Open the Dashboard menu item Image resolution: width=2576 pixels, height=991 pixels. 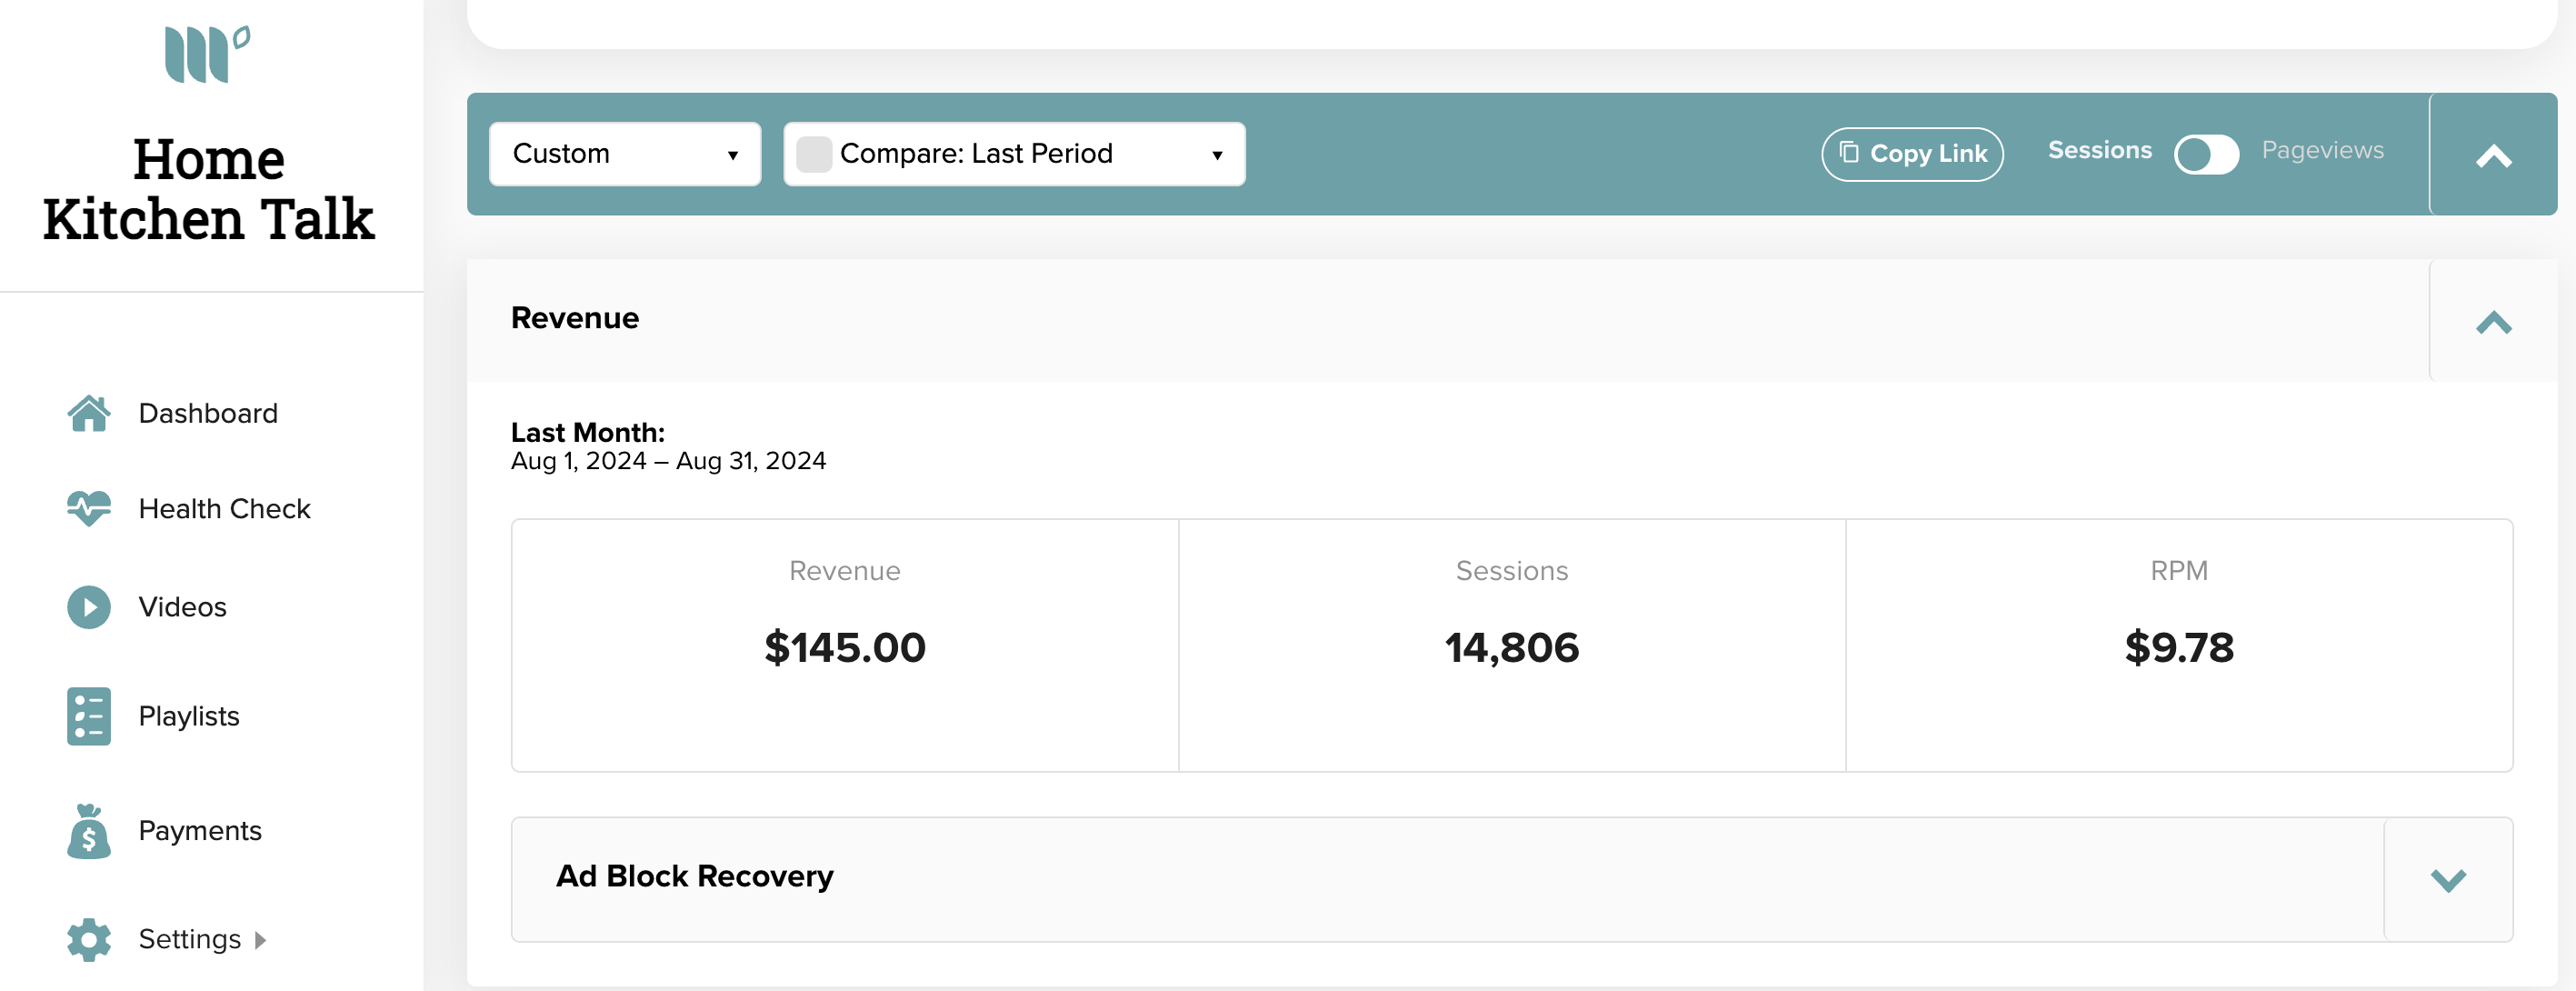208,413
